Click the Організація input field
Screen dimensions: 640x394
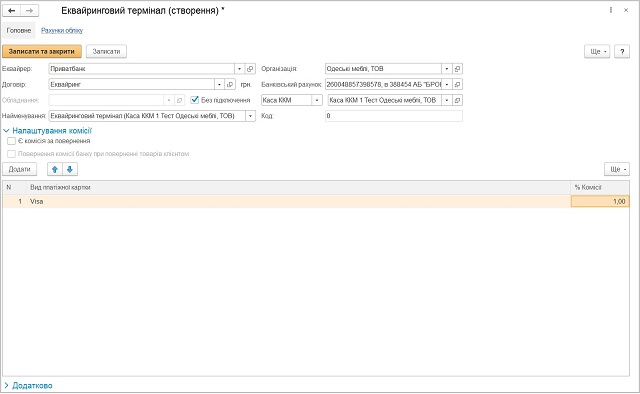(x=384, y=69)
